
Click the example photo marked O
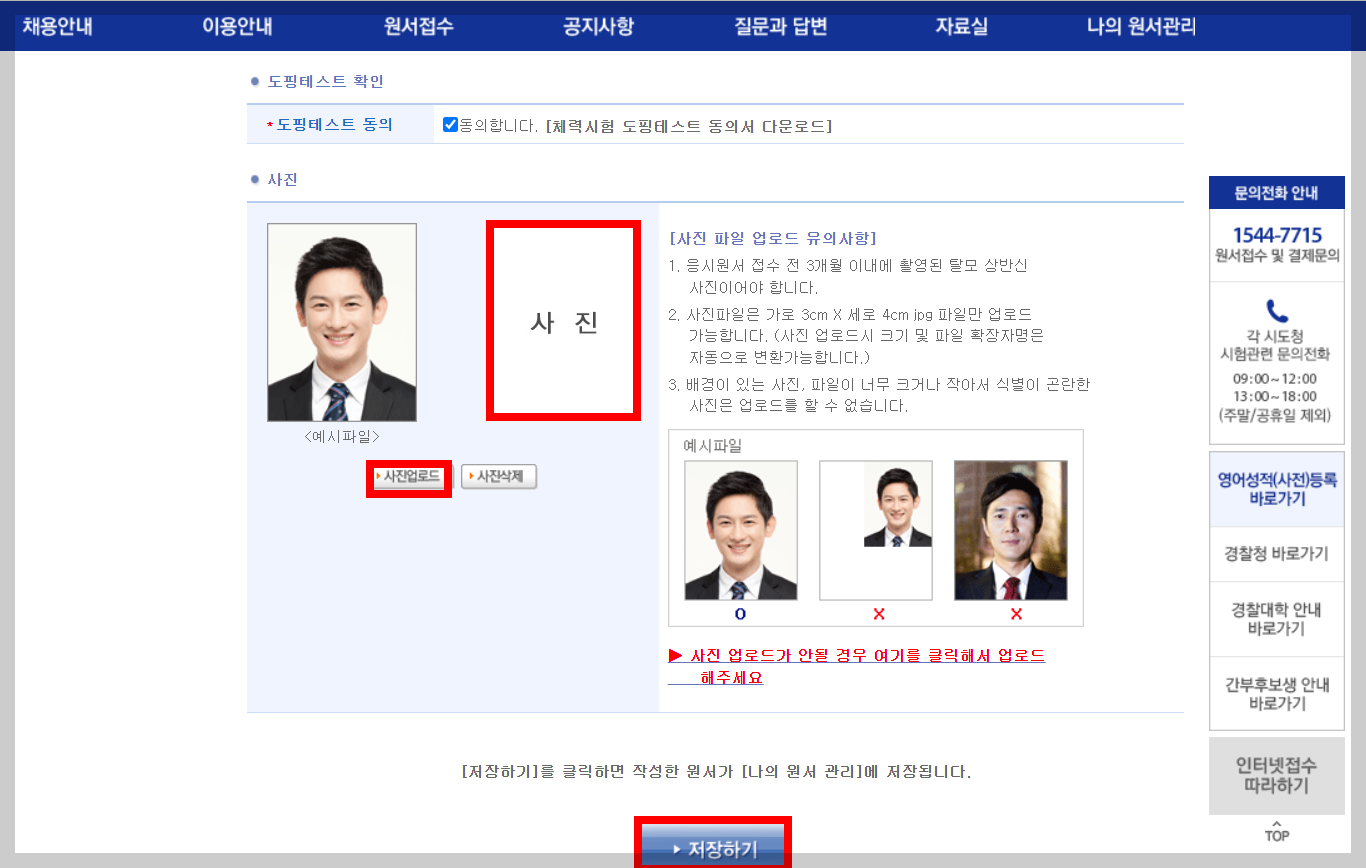pos(741,530)
